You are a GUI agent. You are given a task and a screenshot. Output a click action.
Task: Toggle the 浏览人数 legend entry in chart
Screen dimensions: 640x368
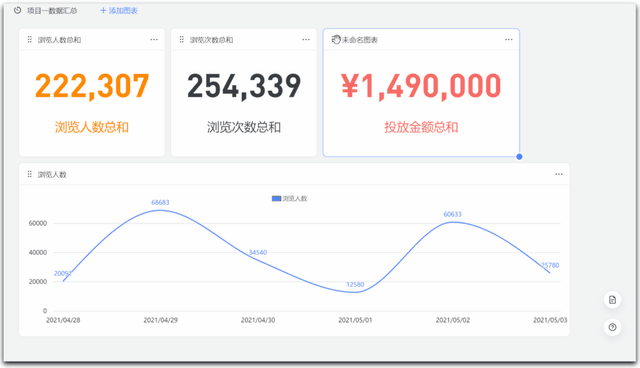(x=289, y=199)
